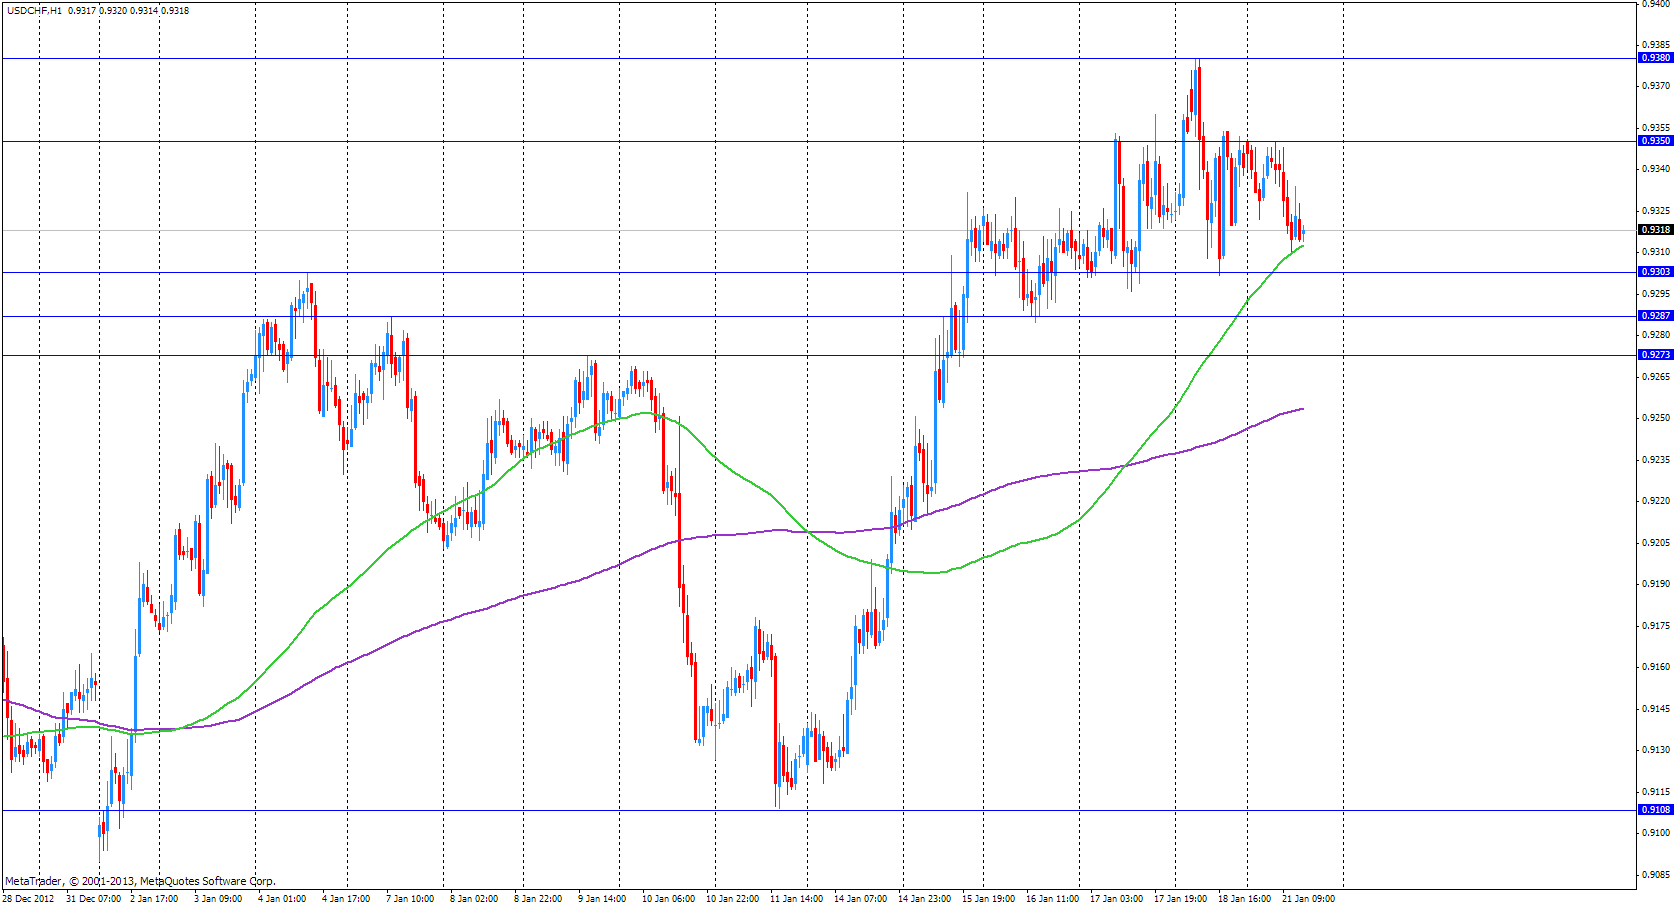Click the 0.9265 value on the price scale

pos(1656,377)
